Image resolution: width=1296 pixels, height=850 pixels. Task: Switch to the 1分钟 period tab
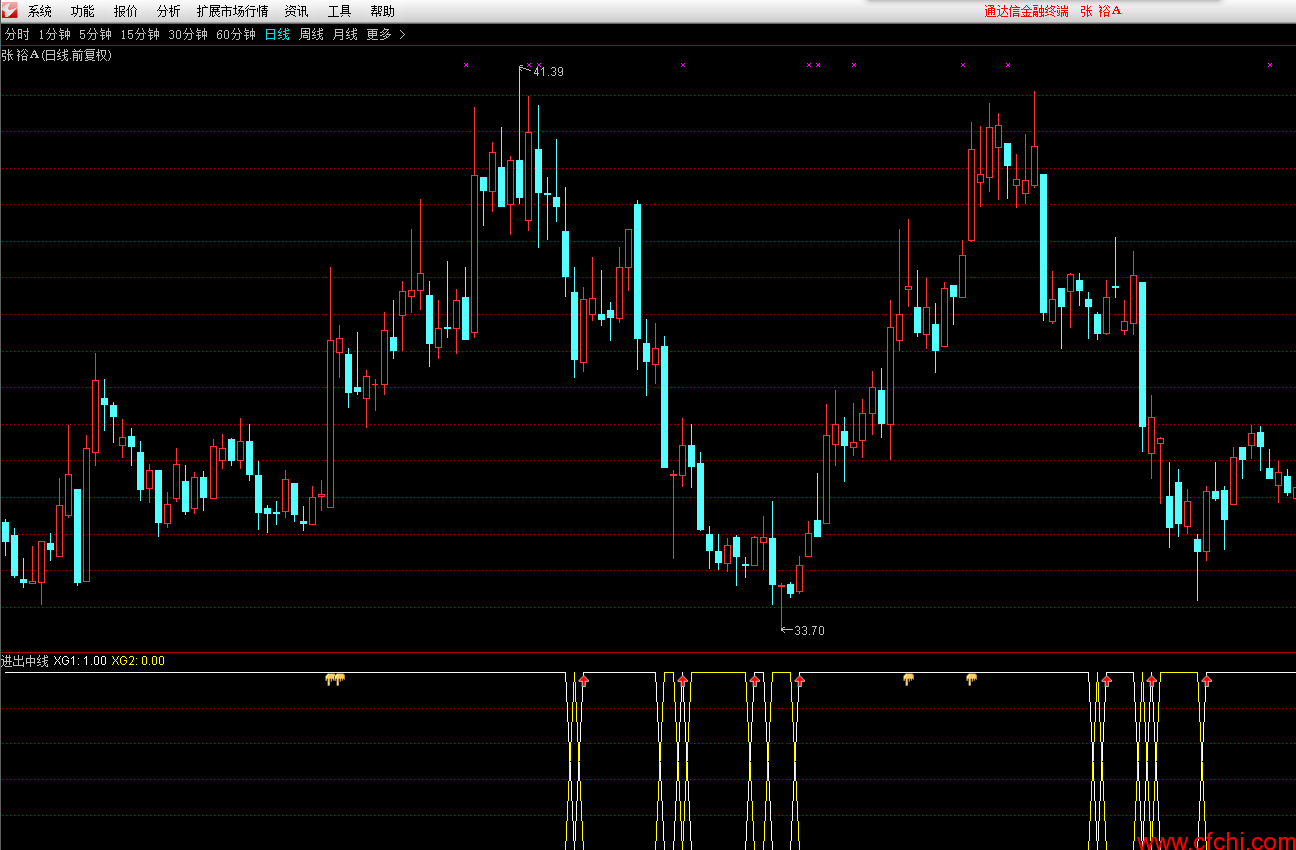pyautogui.click(x=54, y=34)
